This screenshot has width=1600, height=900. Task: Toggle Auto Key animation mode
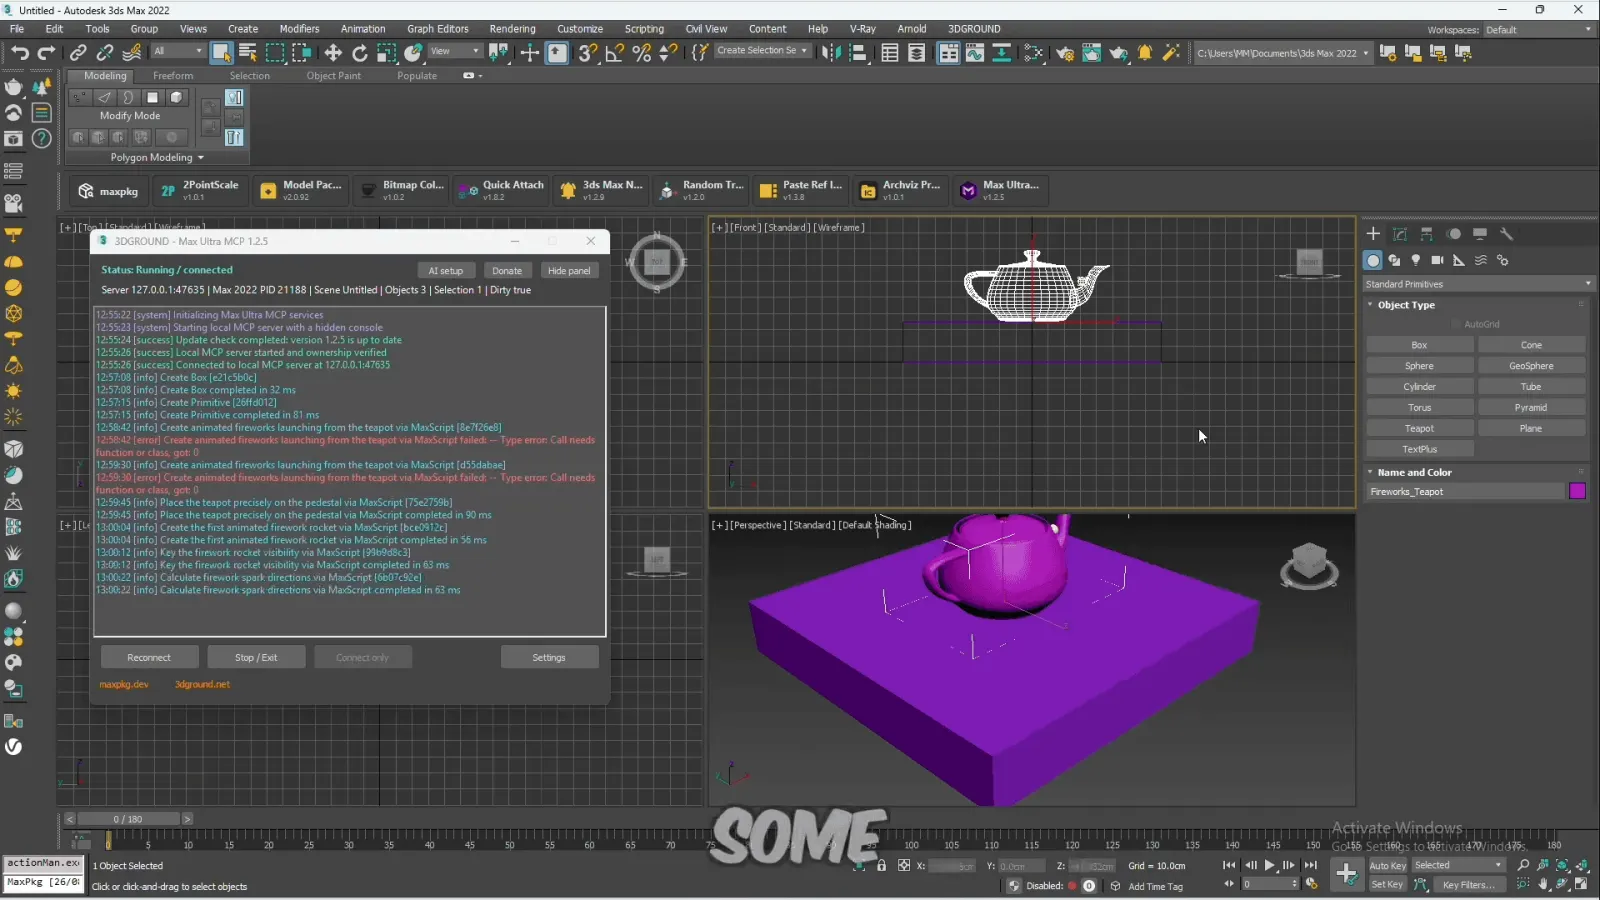click(1387, 866)
